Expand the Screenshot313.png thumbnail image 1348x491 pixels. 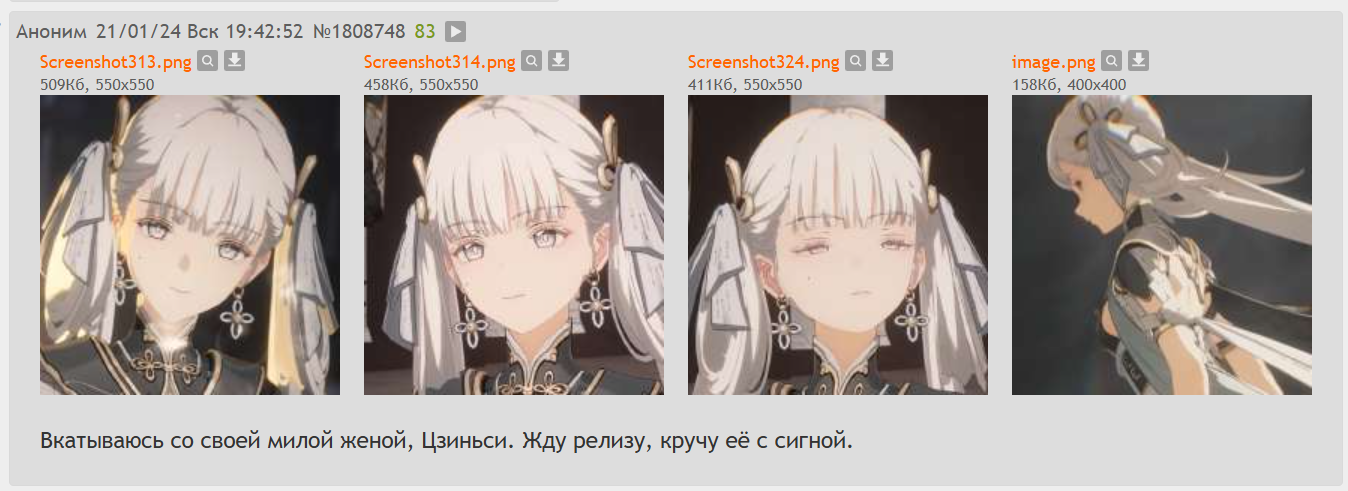[x=190, y=245]
